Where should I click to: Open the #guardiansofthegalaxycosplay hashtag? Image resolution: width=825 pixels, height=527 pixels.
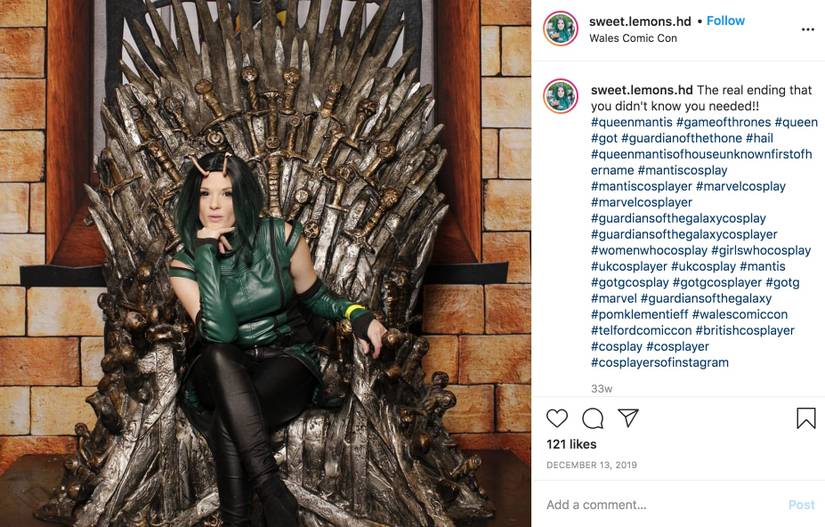[x=678, y=218]
